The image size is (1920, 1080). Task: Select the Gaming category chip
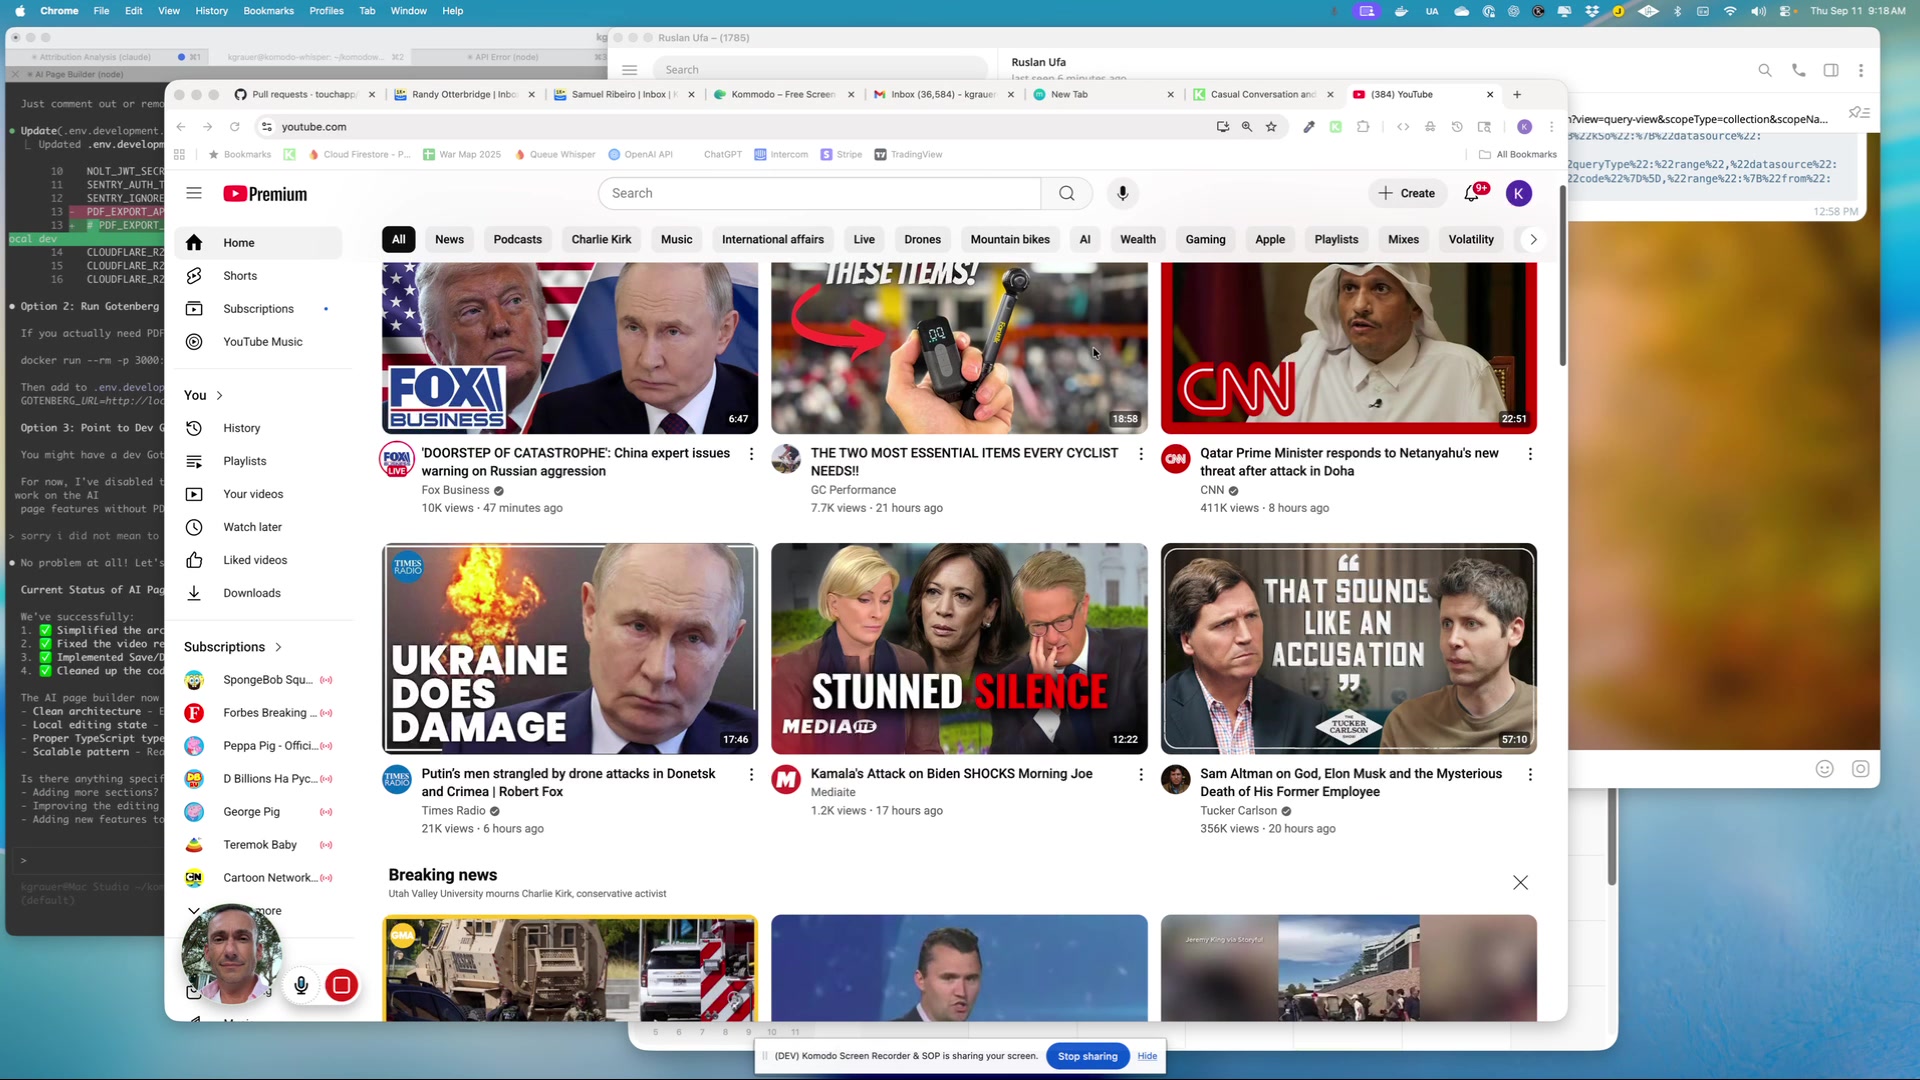click(1205, 240)
